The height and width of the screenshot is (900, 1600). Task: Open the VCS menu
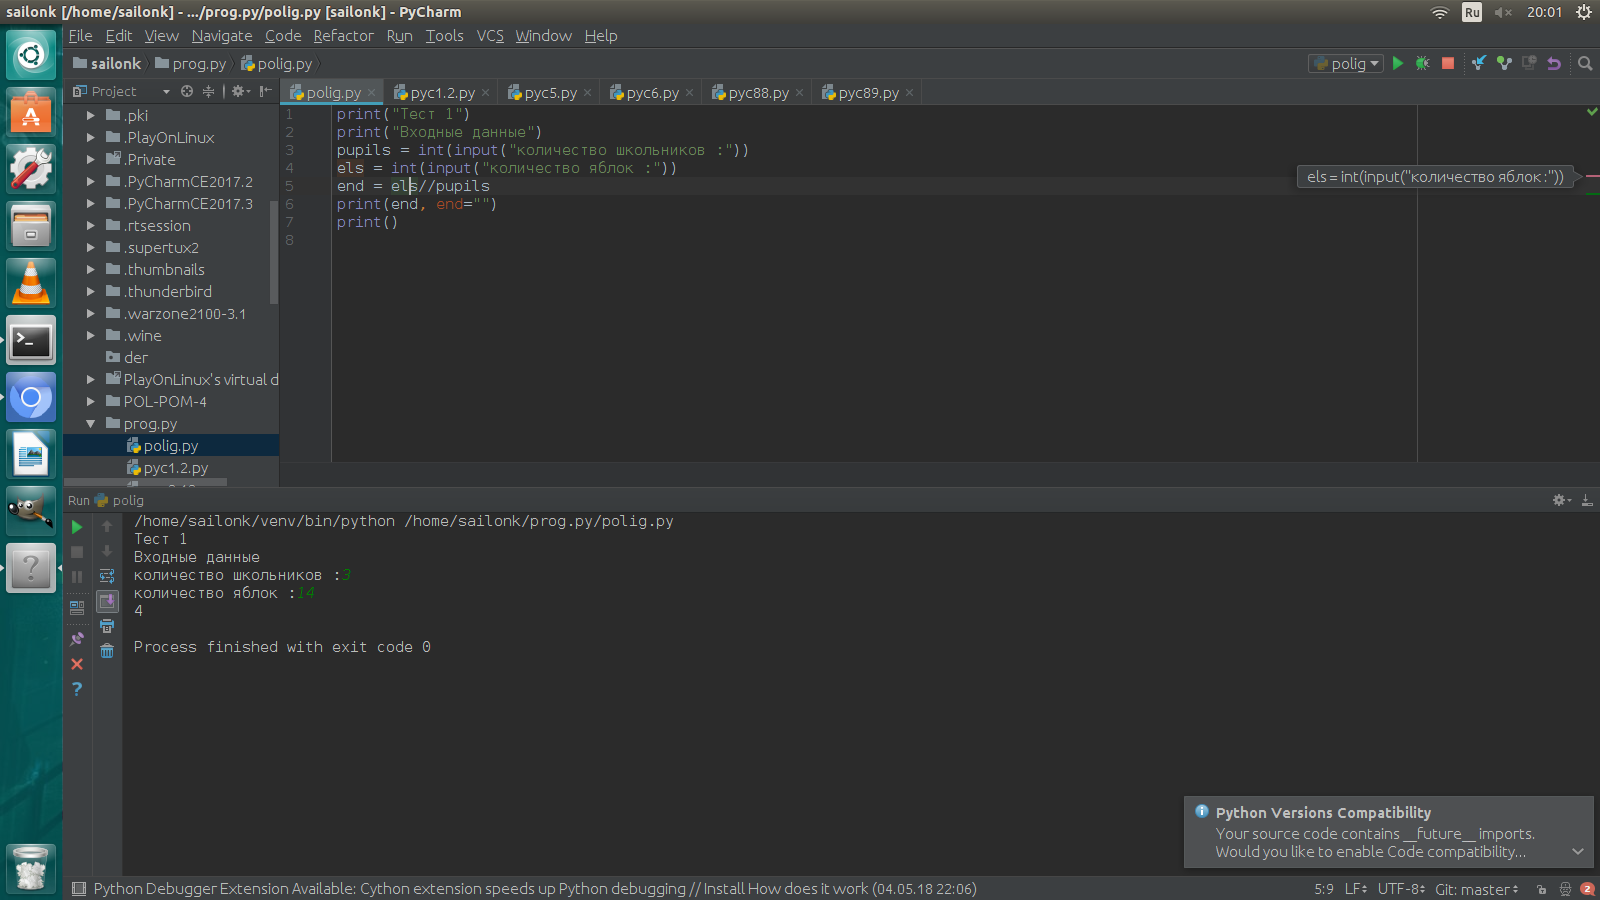pyautogui.click(x=490, y=35)
